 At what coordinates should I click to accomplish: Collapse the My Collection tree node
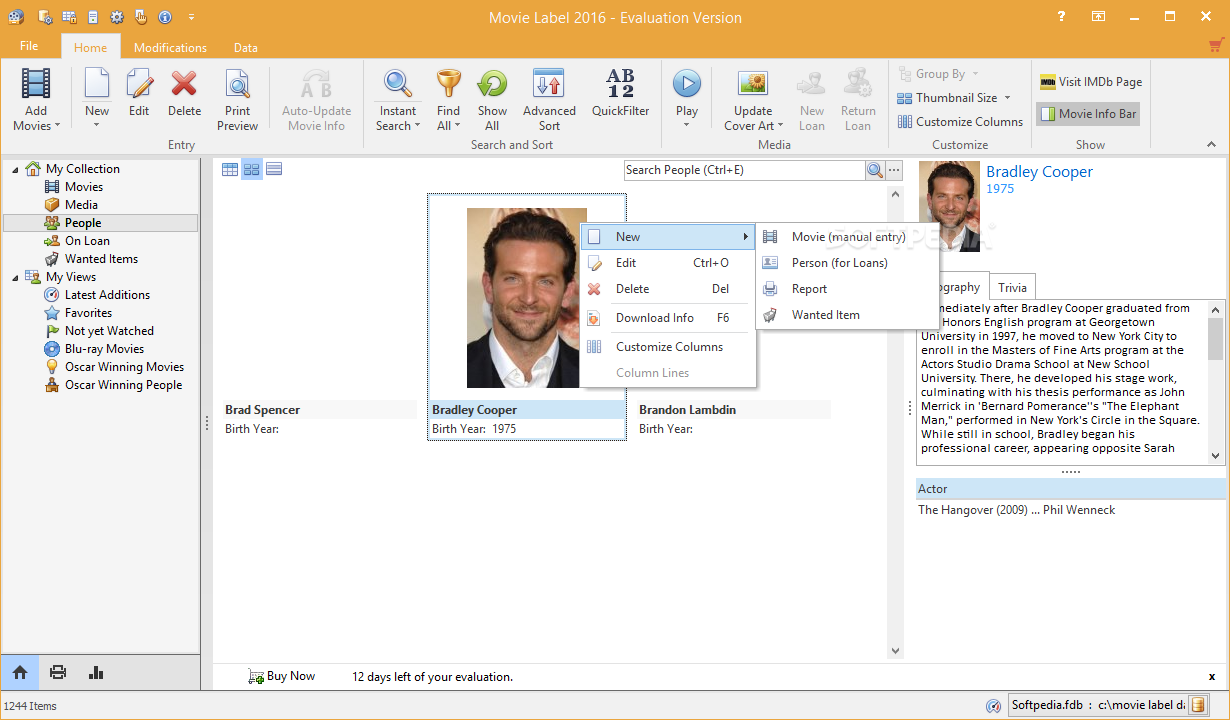pos(16,170)
